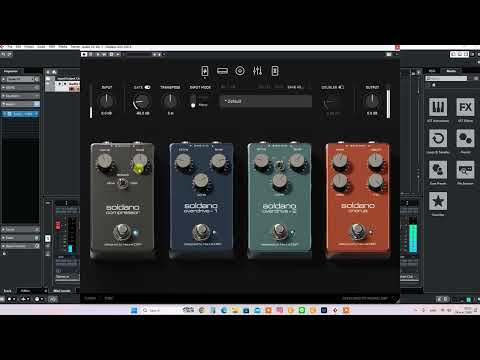Click center lower knob on Overdrive-1 pedal

click(201, 181)
